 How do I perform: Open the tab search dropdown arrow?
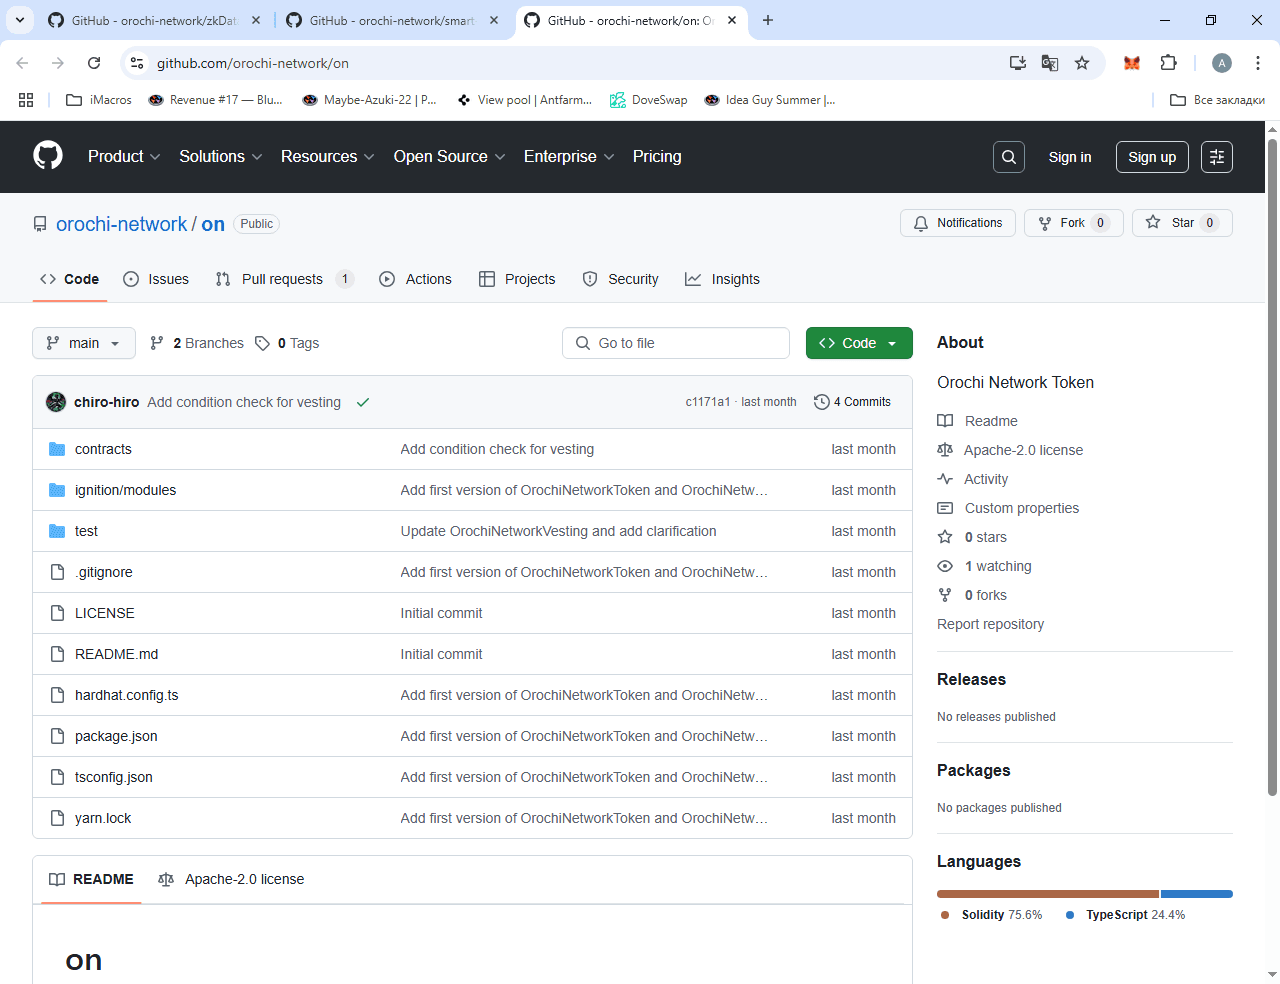[x=20, y=20]
